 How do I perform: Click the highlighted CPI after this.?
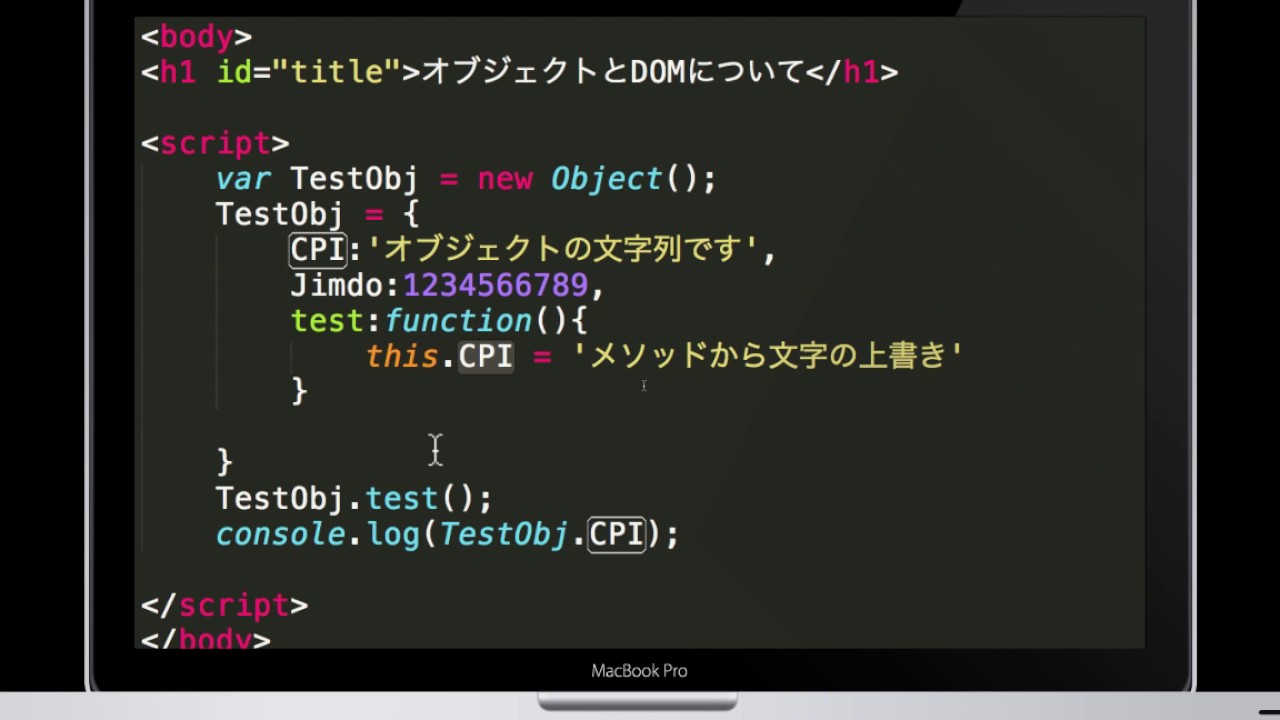[486, 356]
